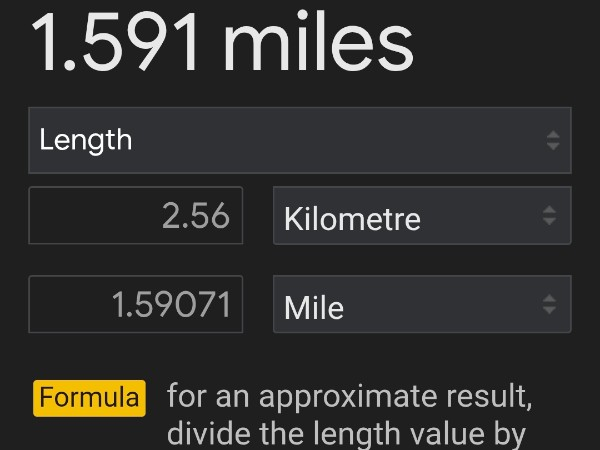Click the "for an approximate result" line
Image resolution: width=600 pixels, height=450 pixels.
(348, 397)
